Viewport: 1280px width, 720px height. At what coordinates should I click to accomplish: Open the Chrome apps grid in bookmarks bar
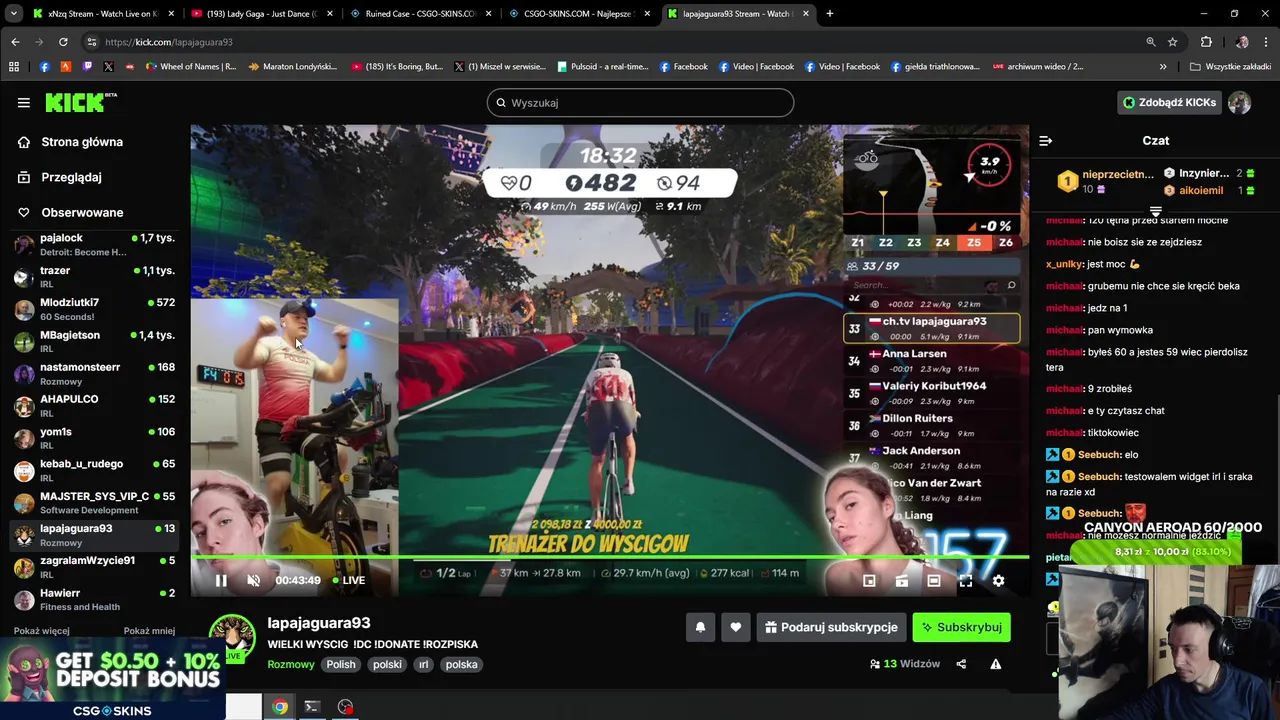tap(14, 67)
